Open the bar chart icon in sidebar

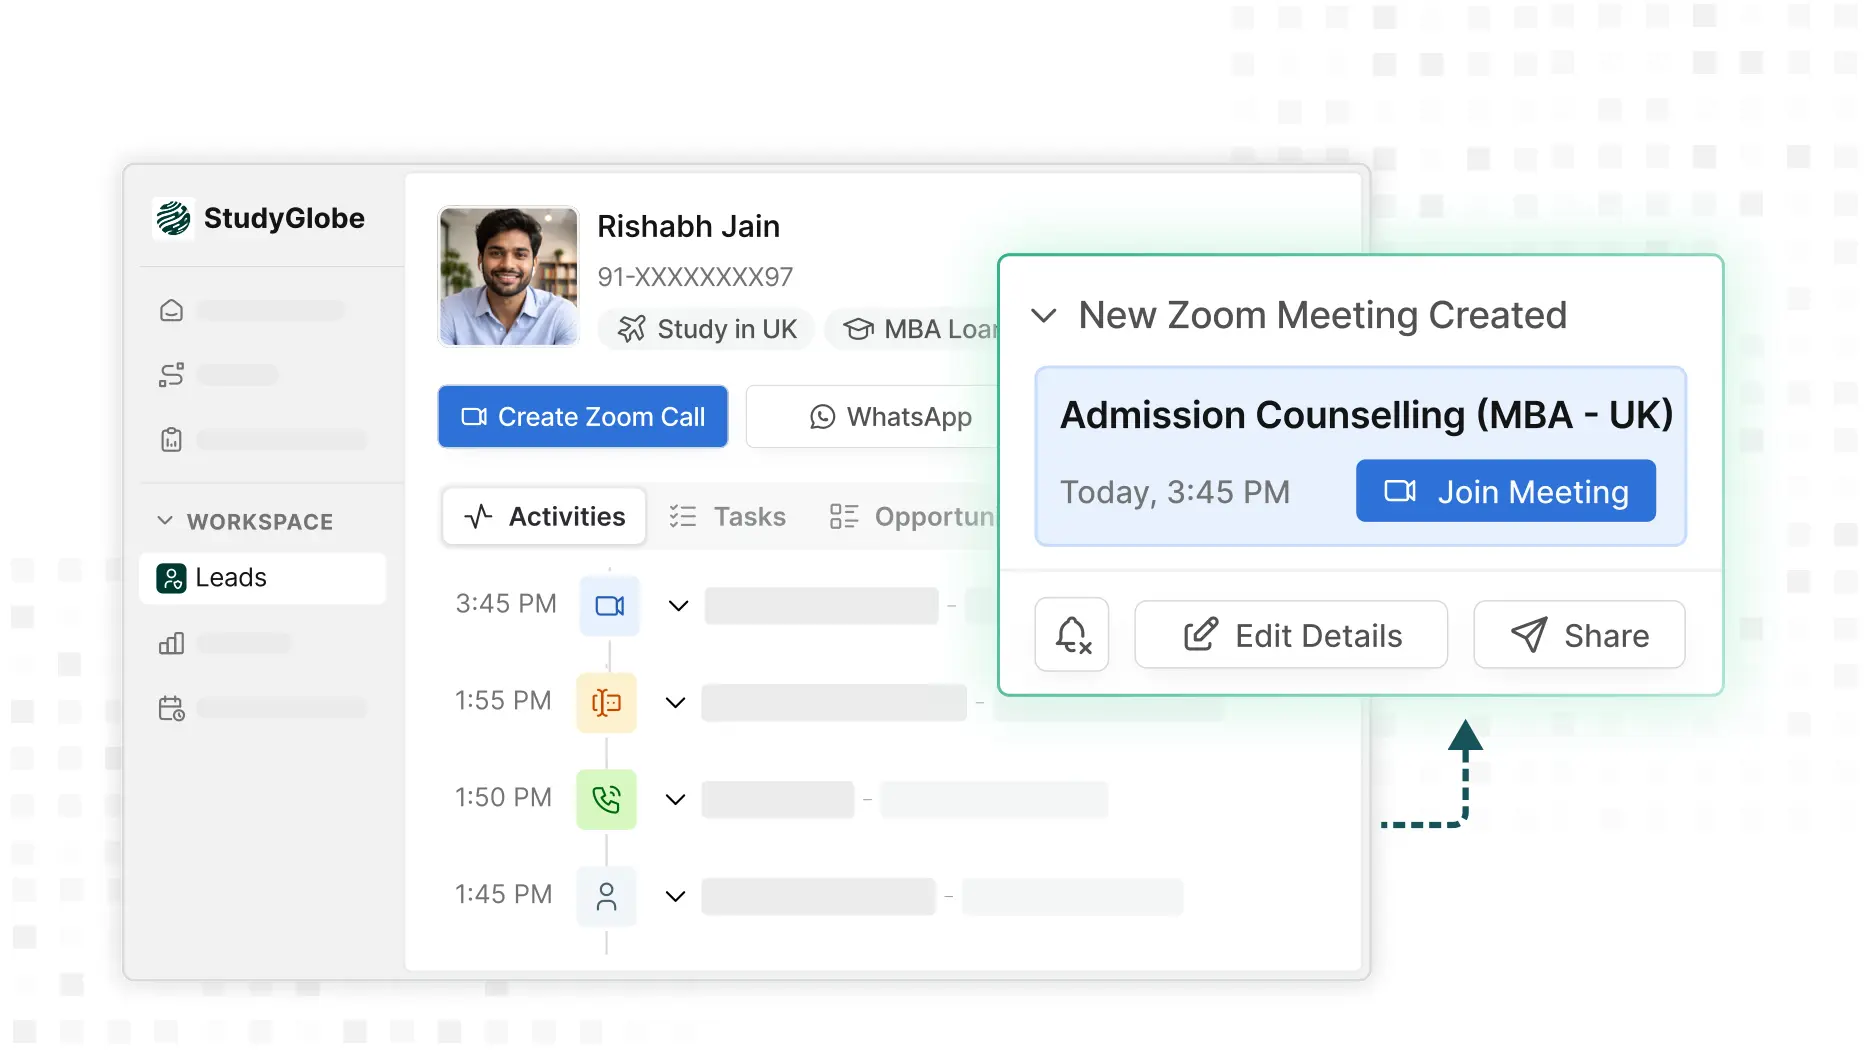click(172, 643)
